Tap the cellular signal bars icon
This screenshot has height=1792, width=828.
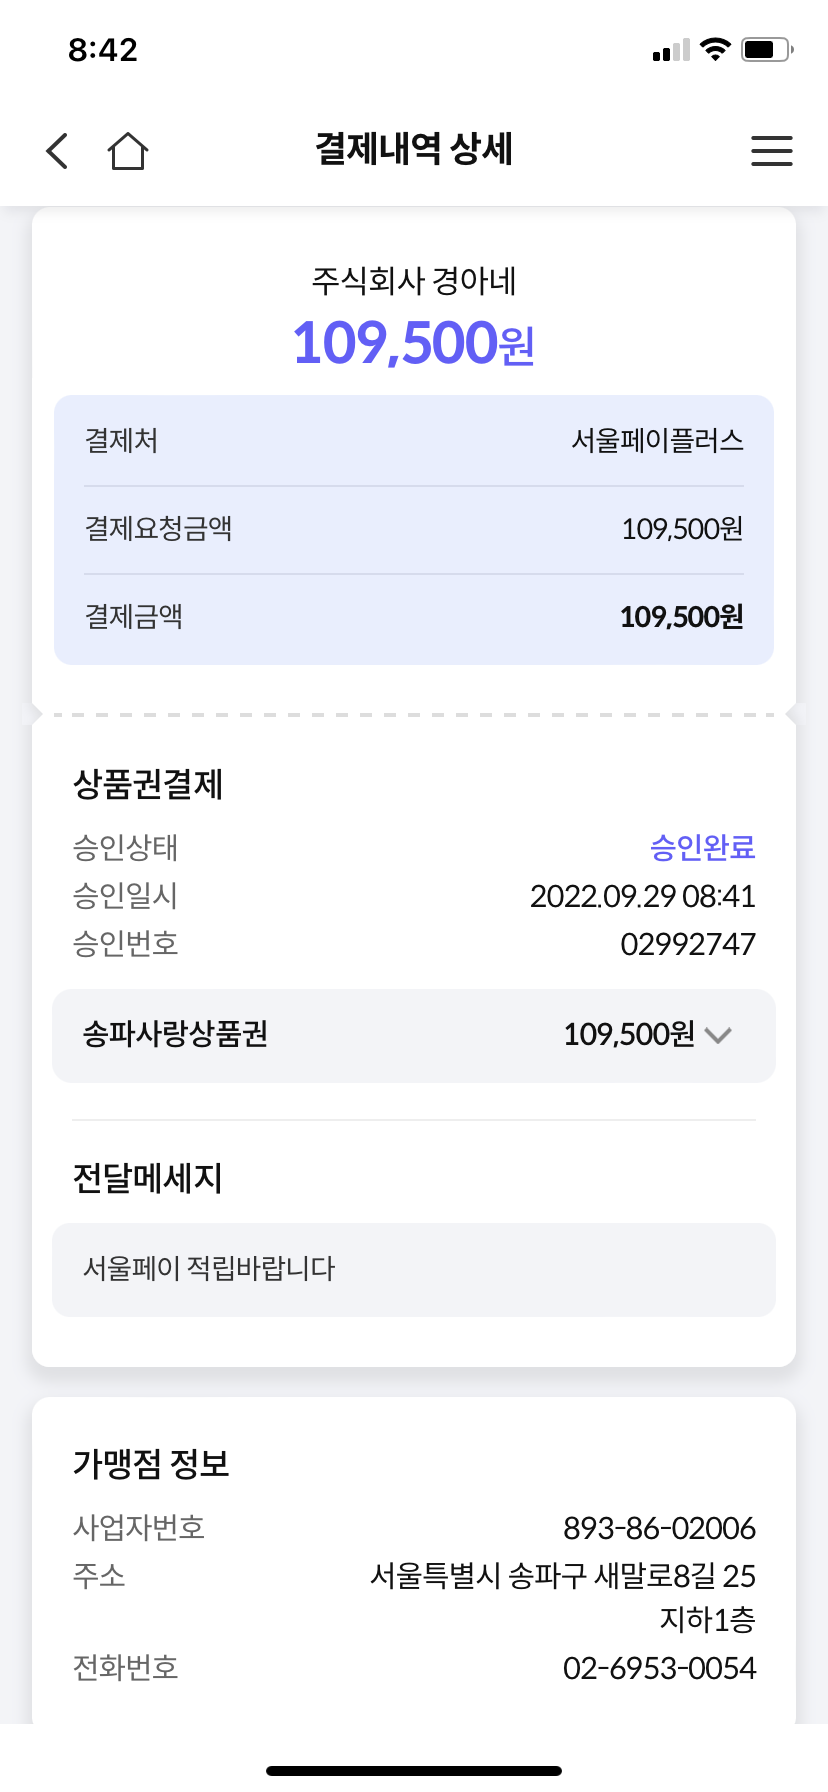(x=671, y=50)
